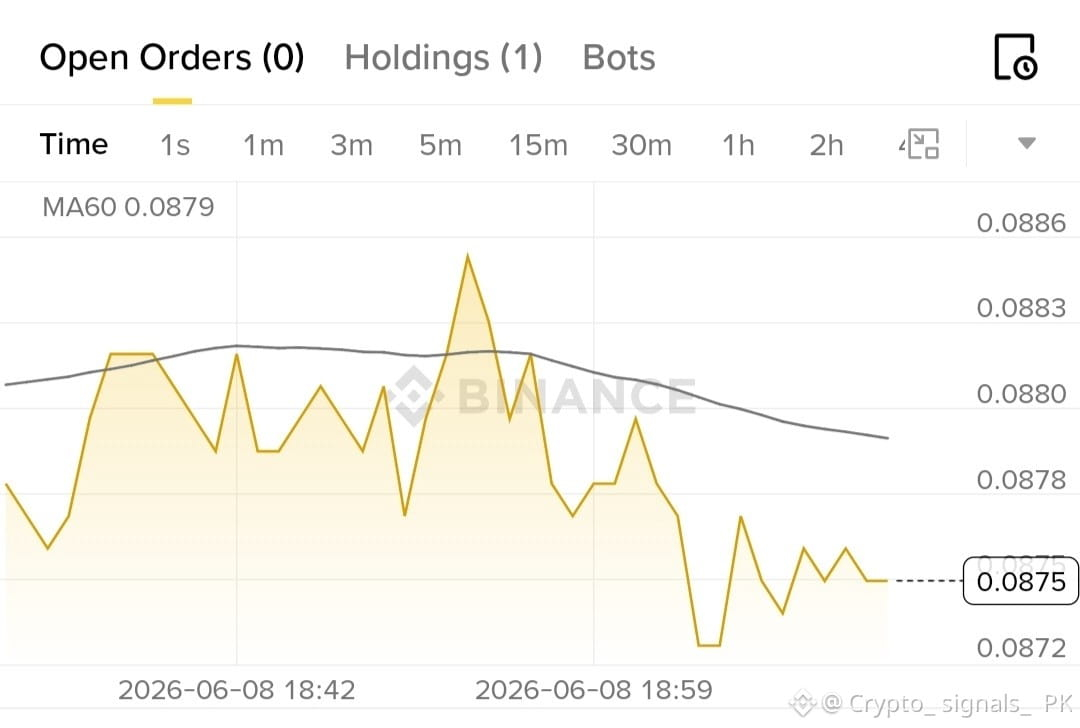Open the chart layout and fullscreen icon
The height and width of the screenshot is (728, 1080).
point(920,144)
